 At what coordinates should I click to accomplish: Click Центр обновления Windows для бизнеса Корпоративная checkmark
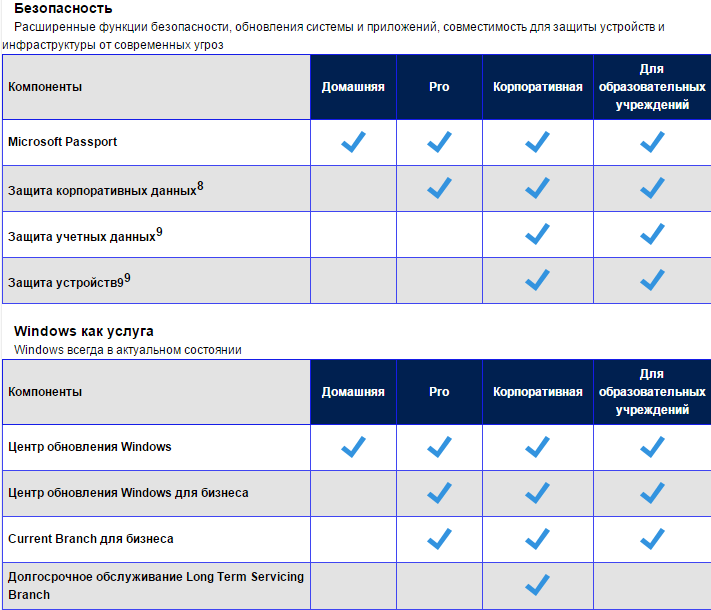(537, 493)
